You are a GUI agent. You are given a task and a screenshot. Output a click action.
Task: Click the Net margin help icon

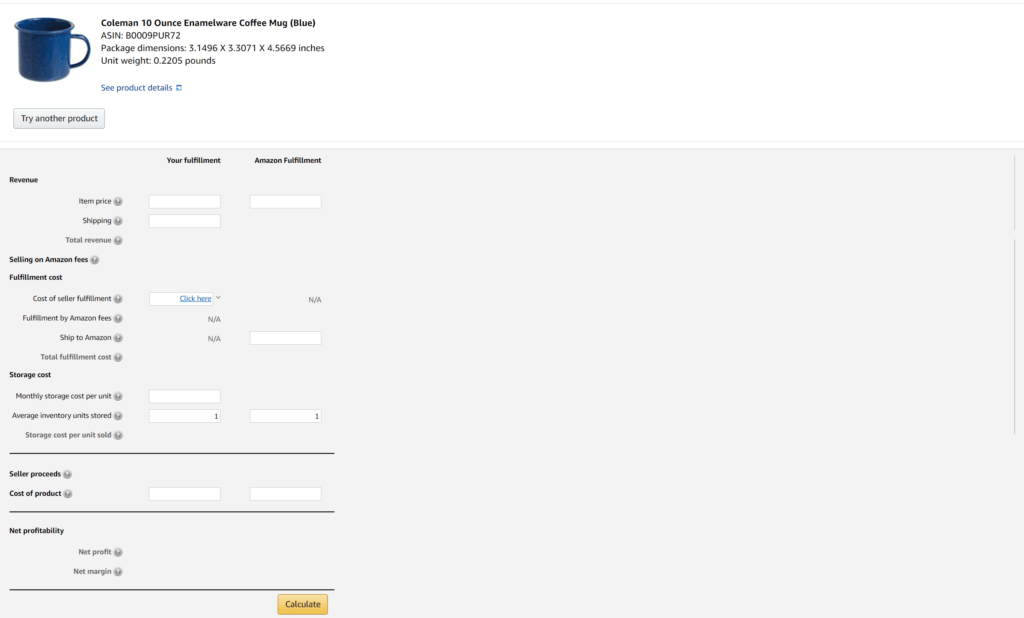[x=118, y=571]
